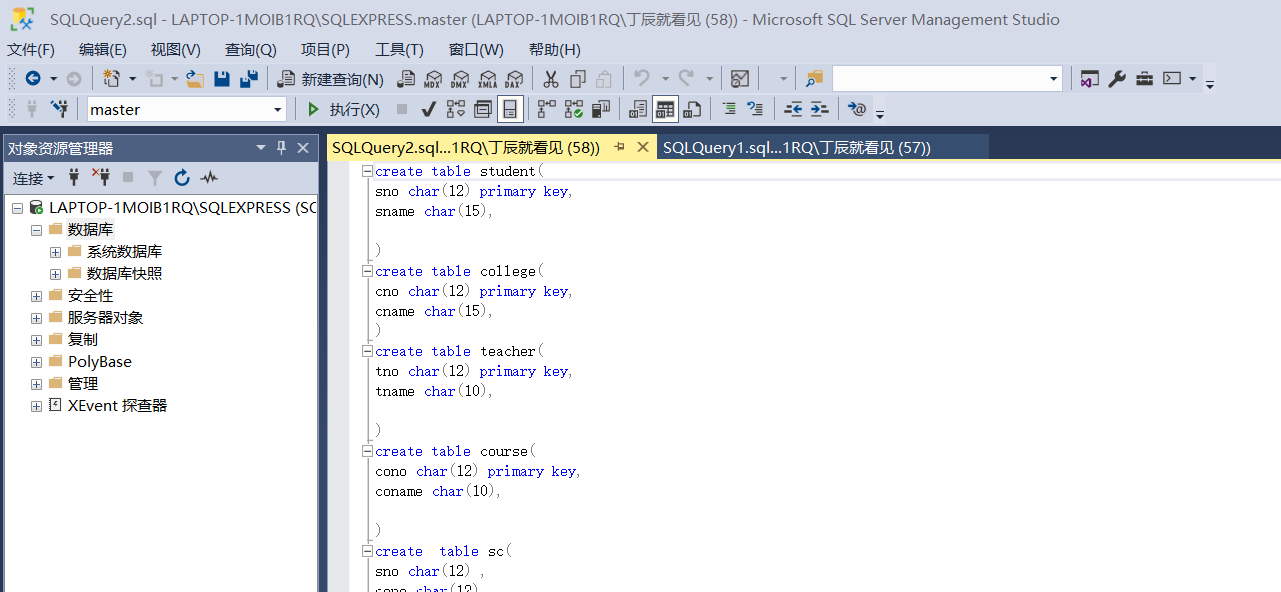Select the XEvent 探查器 tree item
The width and height of the screenshot is (1281, 592).
[x=117, y=406]
